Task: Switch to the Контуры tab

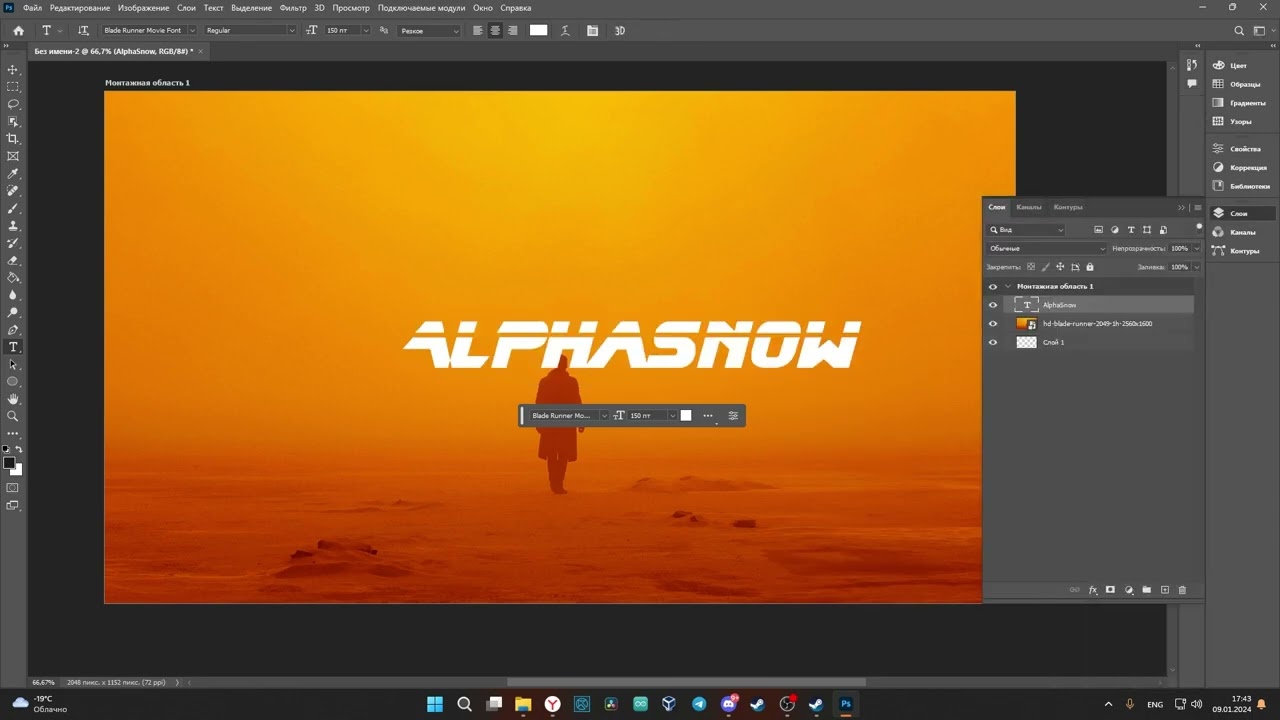Action: coord(1068,207)
